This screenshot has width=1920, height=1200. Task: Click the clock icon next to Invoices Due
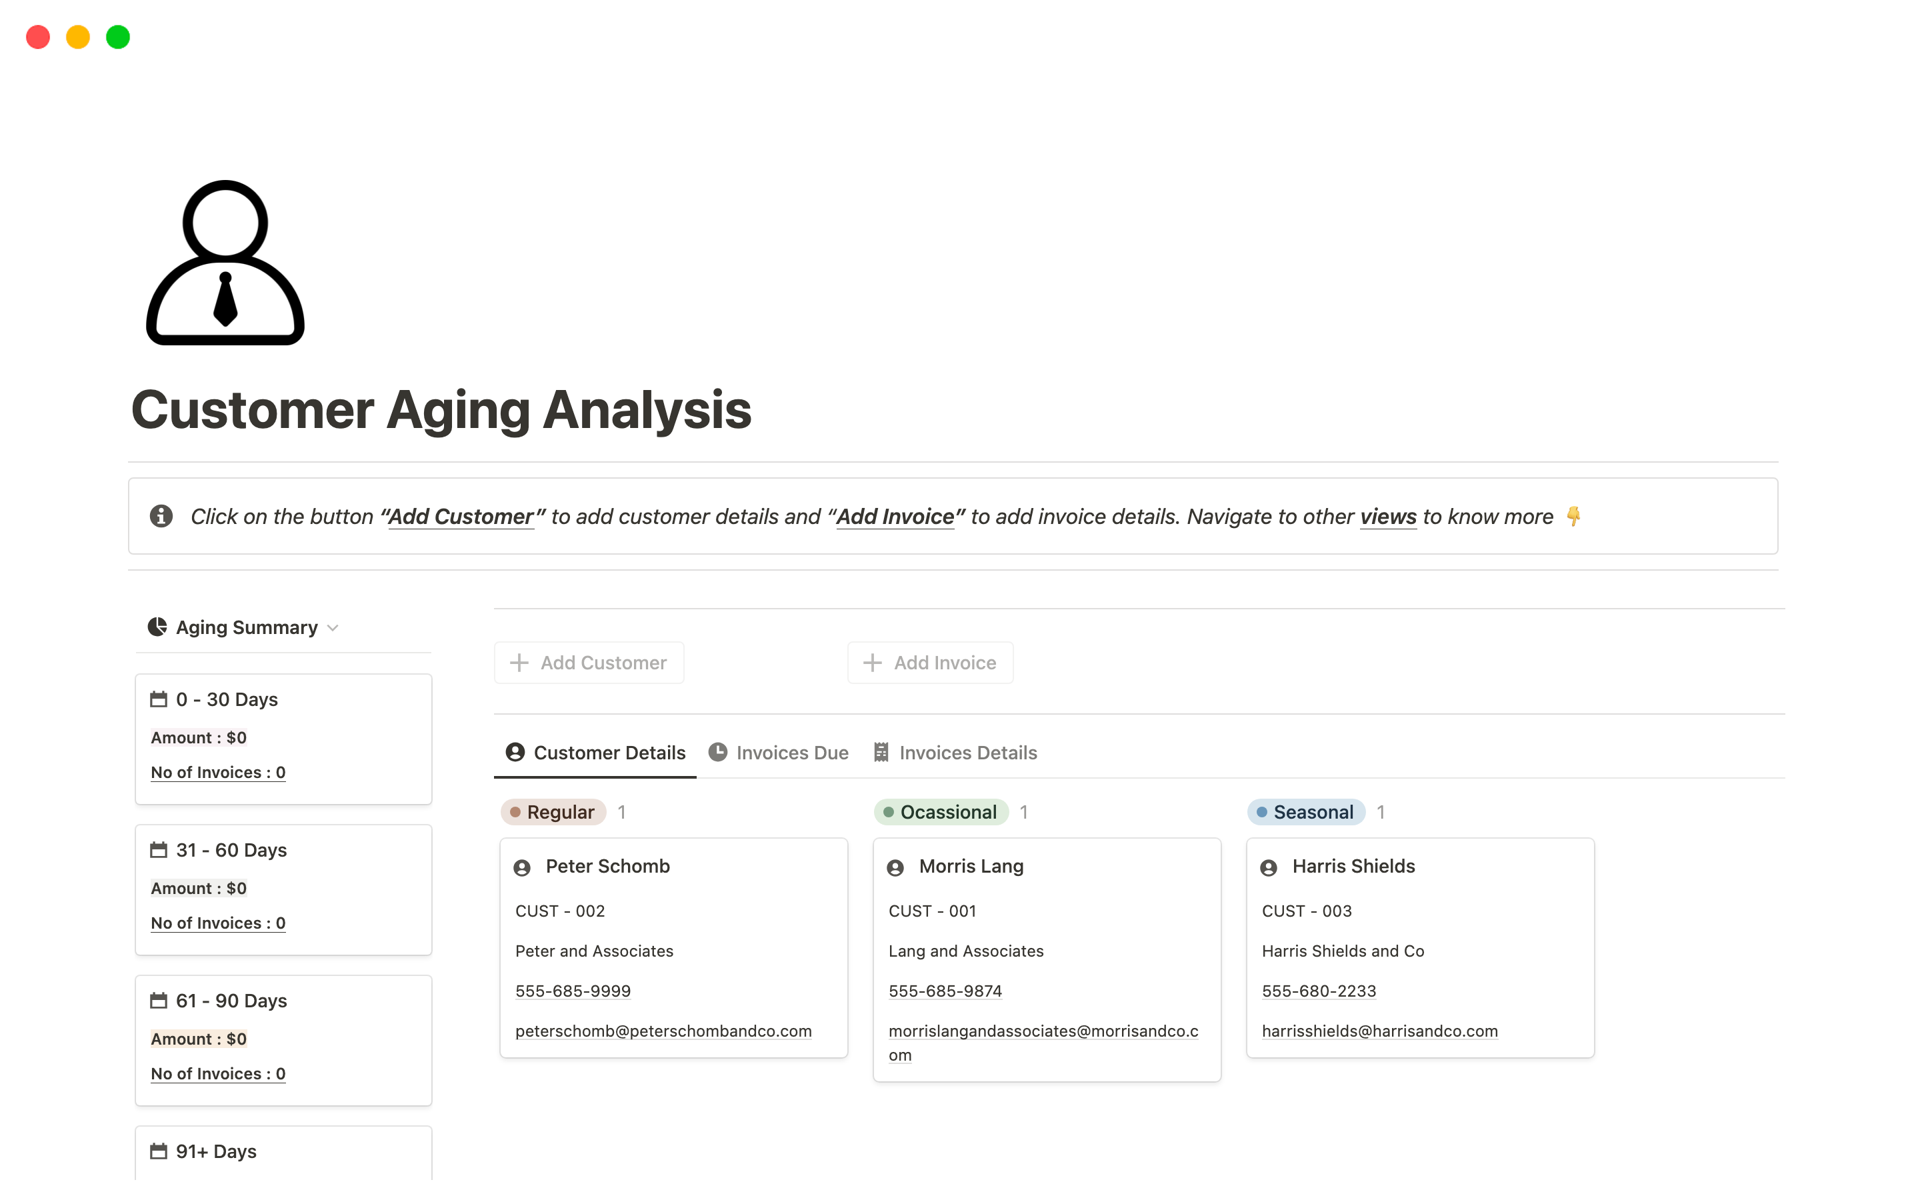click(x=718, y=752)
